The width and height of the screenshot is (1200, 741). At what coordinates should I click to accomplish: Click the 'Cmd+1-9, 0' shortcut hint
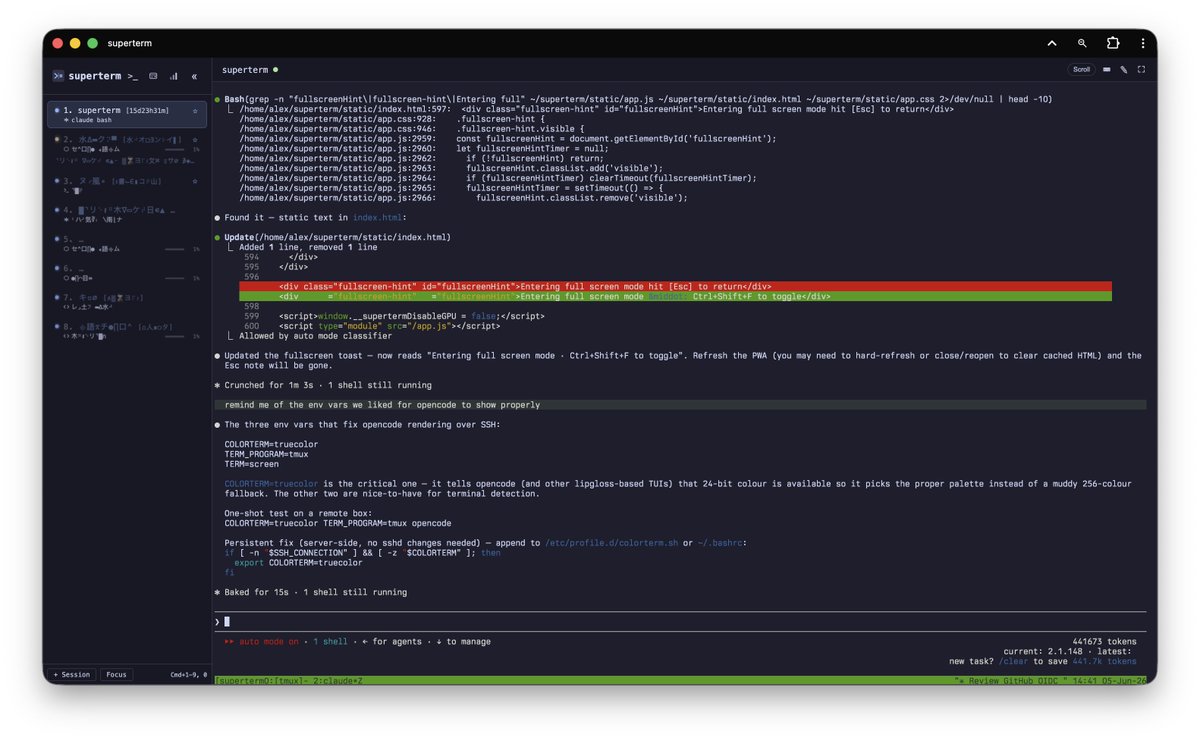[188, 674]
